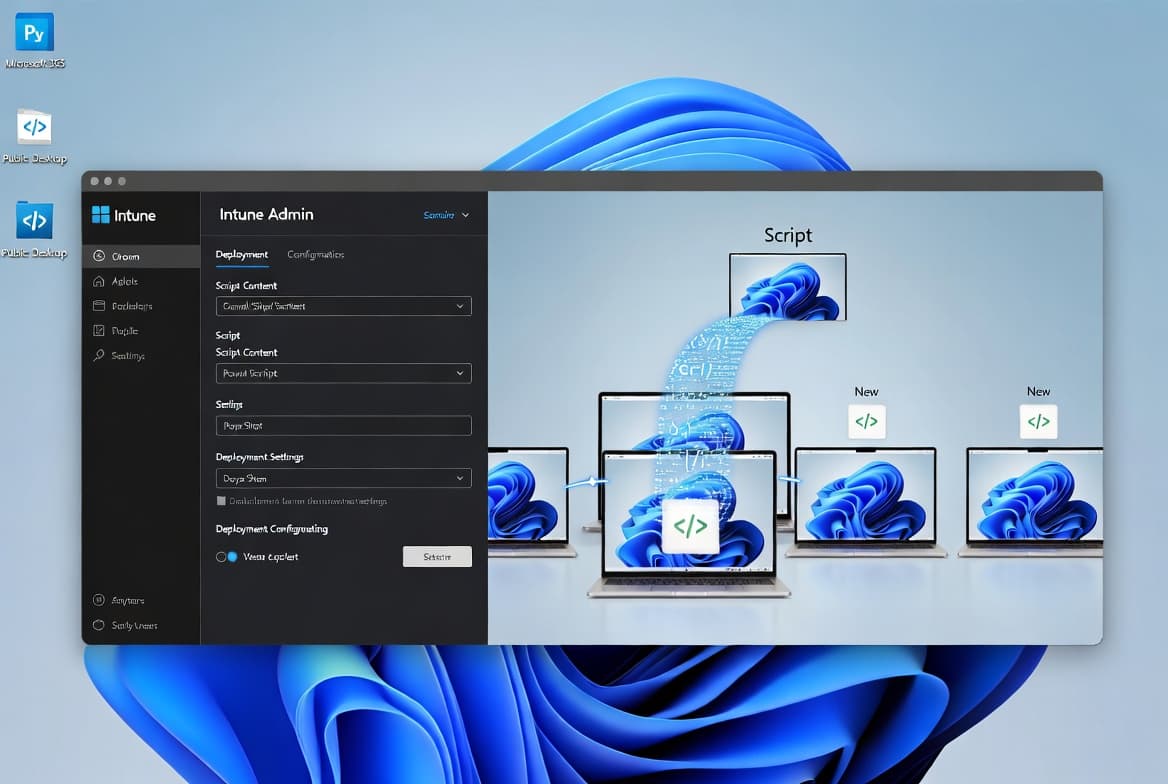This screenshot has width=1168, height=784.
Task: Select the blue code folder desktop icon
Action: (x=34, y=221)
